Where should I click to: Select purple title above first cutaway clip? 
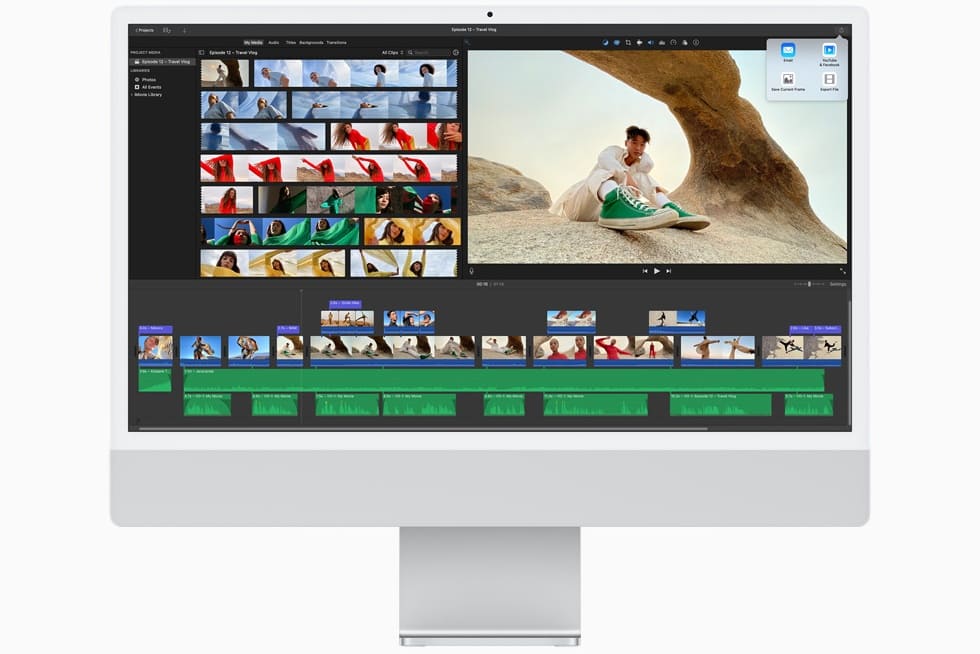[x=345, y=304]
